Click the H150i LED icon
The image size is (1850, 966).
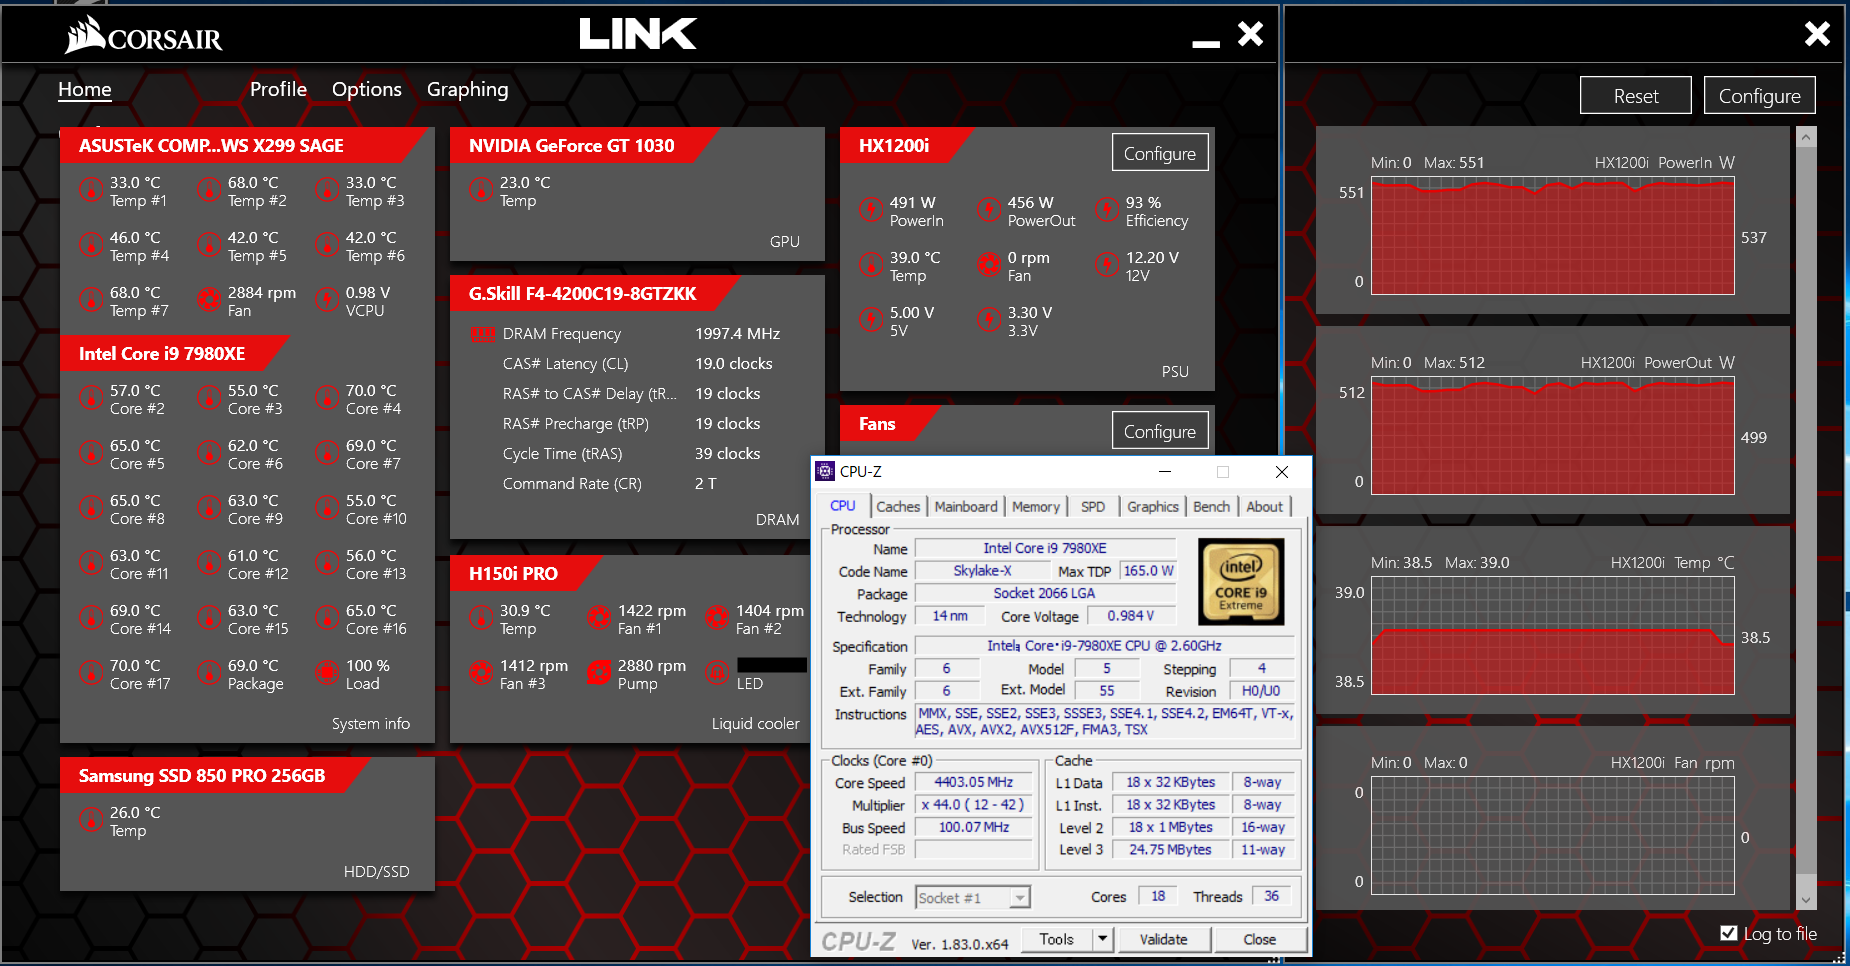(717, 673)
